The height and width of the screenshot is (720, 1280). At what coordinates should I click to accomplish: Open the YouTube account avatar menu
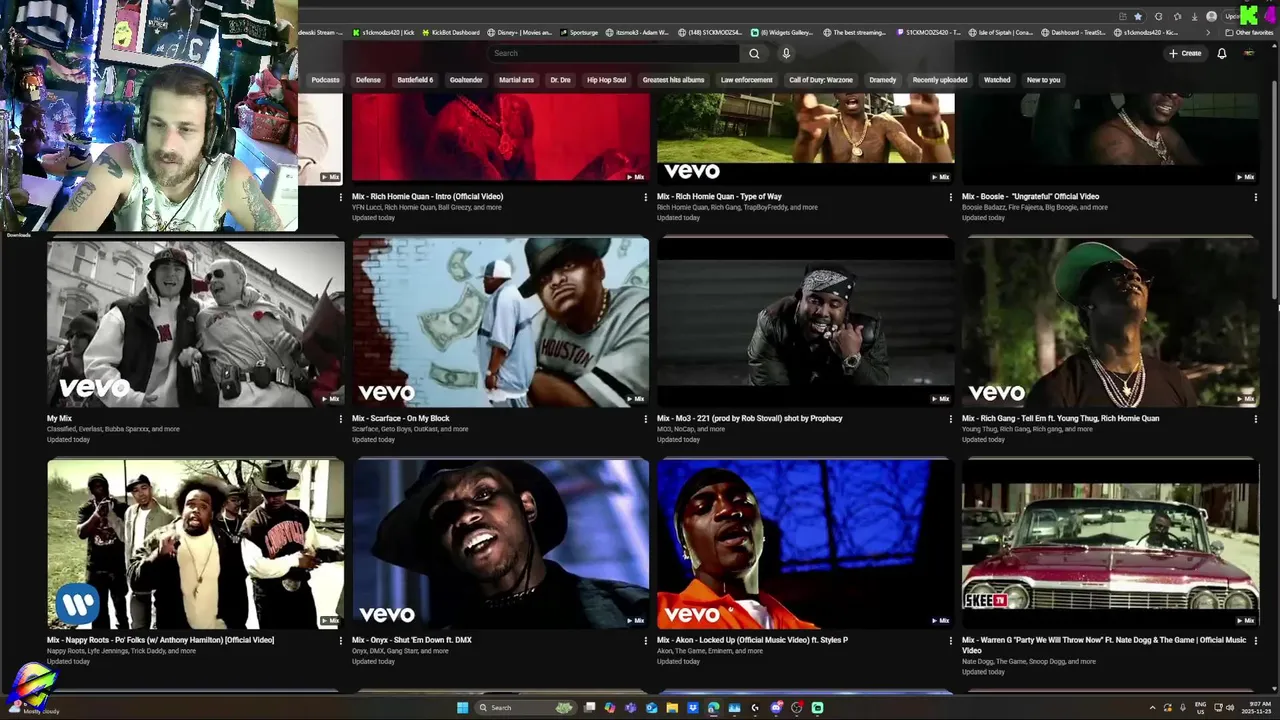1248,53
